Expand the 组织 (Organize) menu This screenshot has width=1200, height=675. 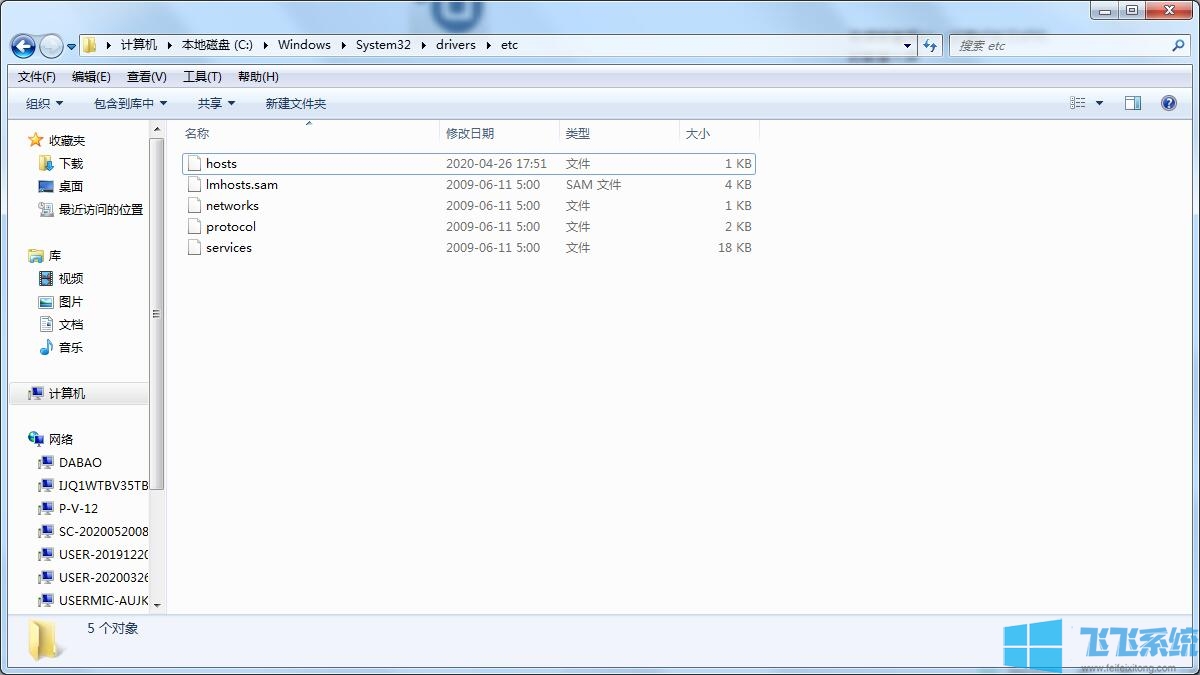point(42,102)
